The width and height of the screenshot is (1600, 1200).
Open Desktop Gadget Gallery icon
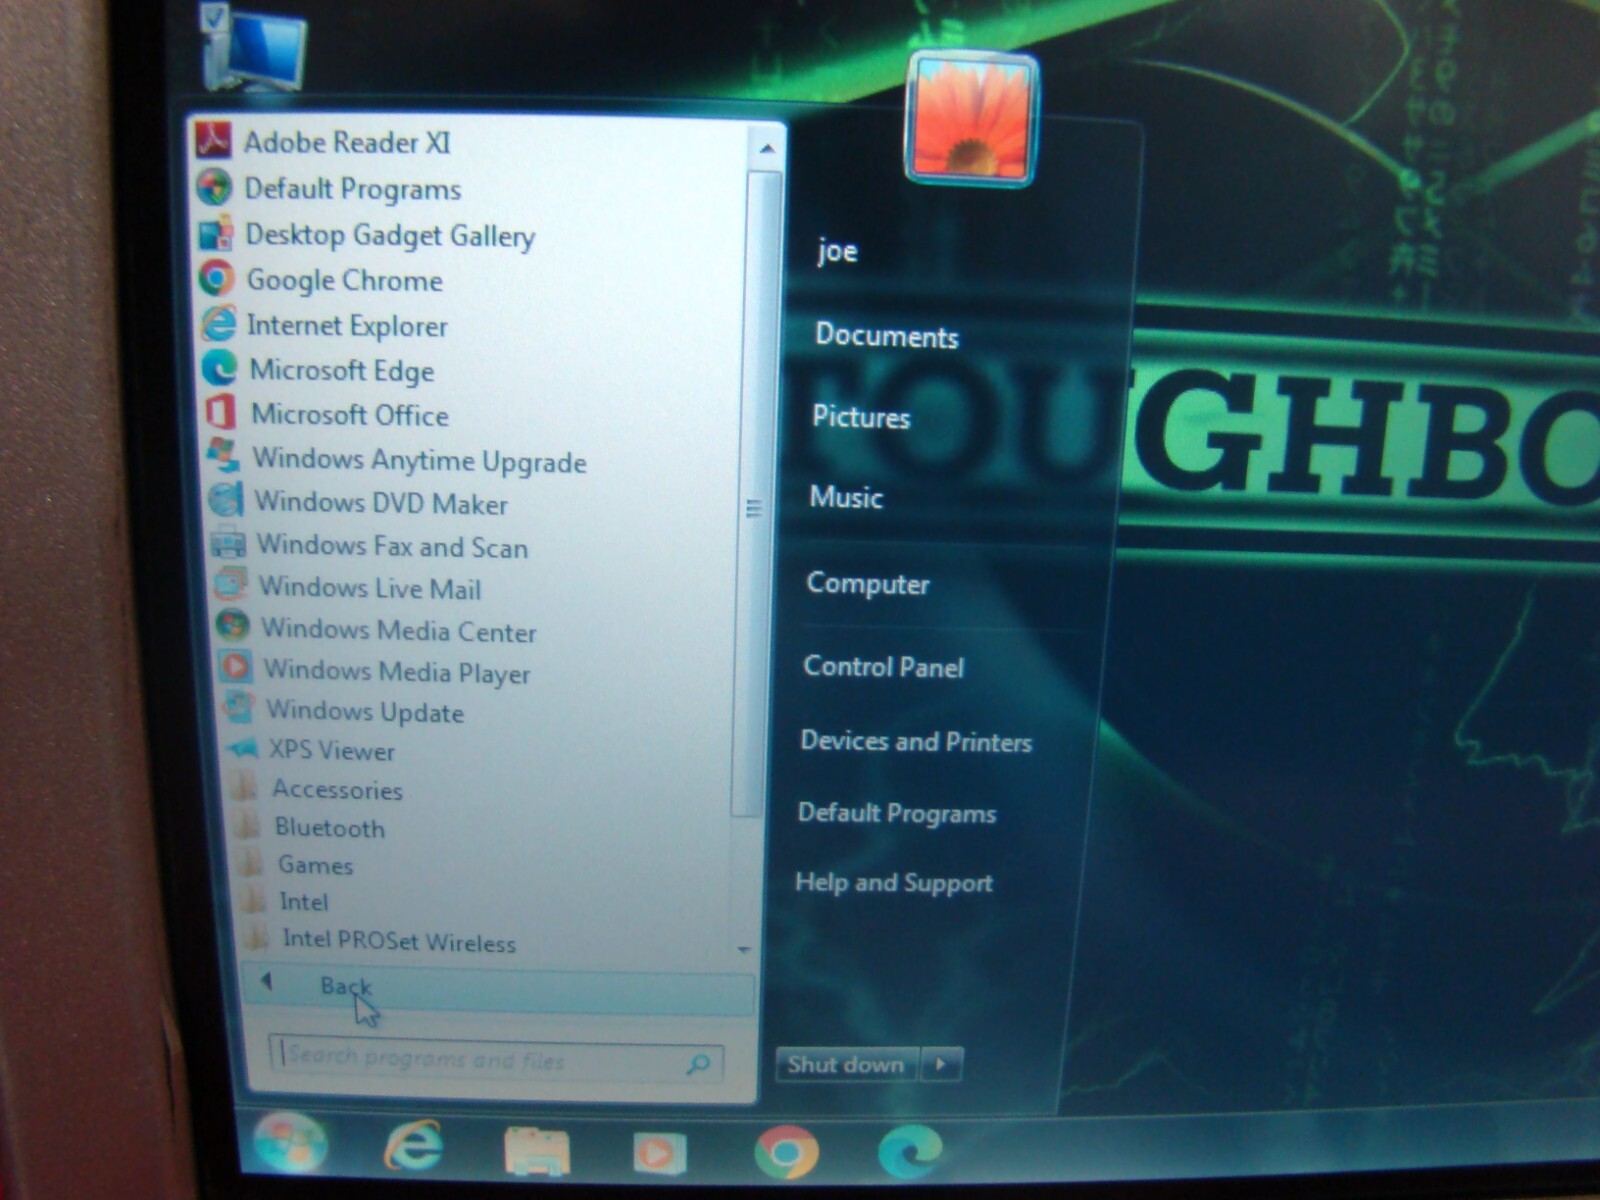pos(216,233)
